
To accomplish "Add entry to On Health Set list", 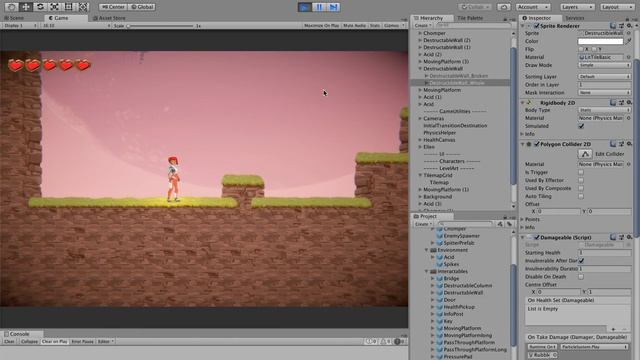I will click(613, 329).
